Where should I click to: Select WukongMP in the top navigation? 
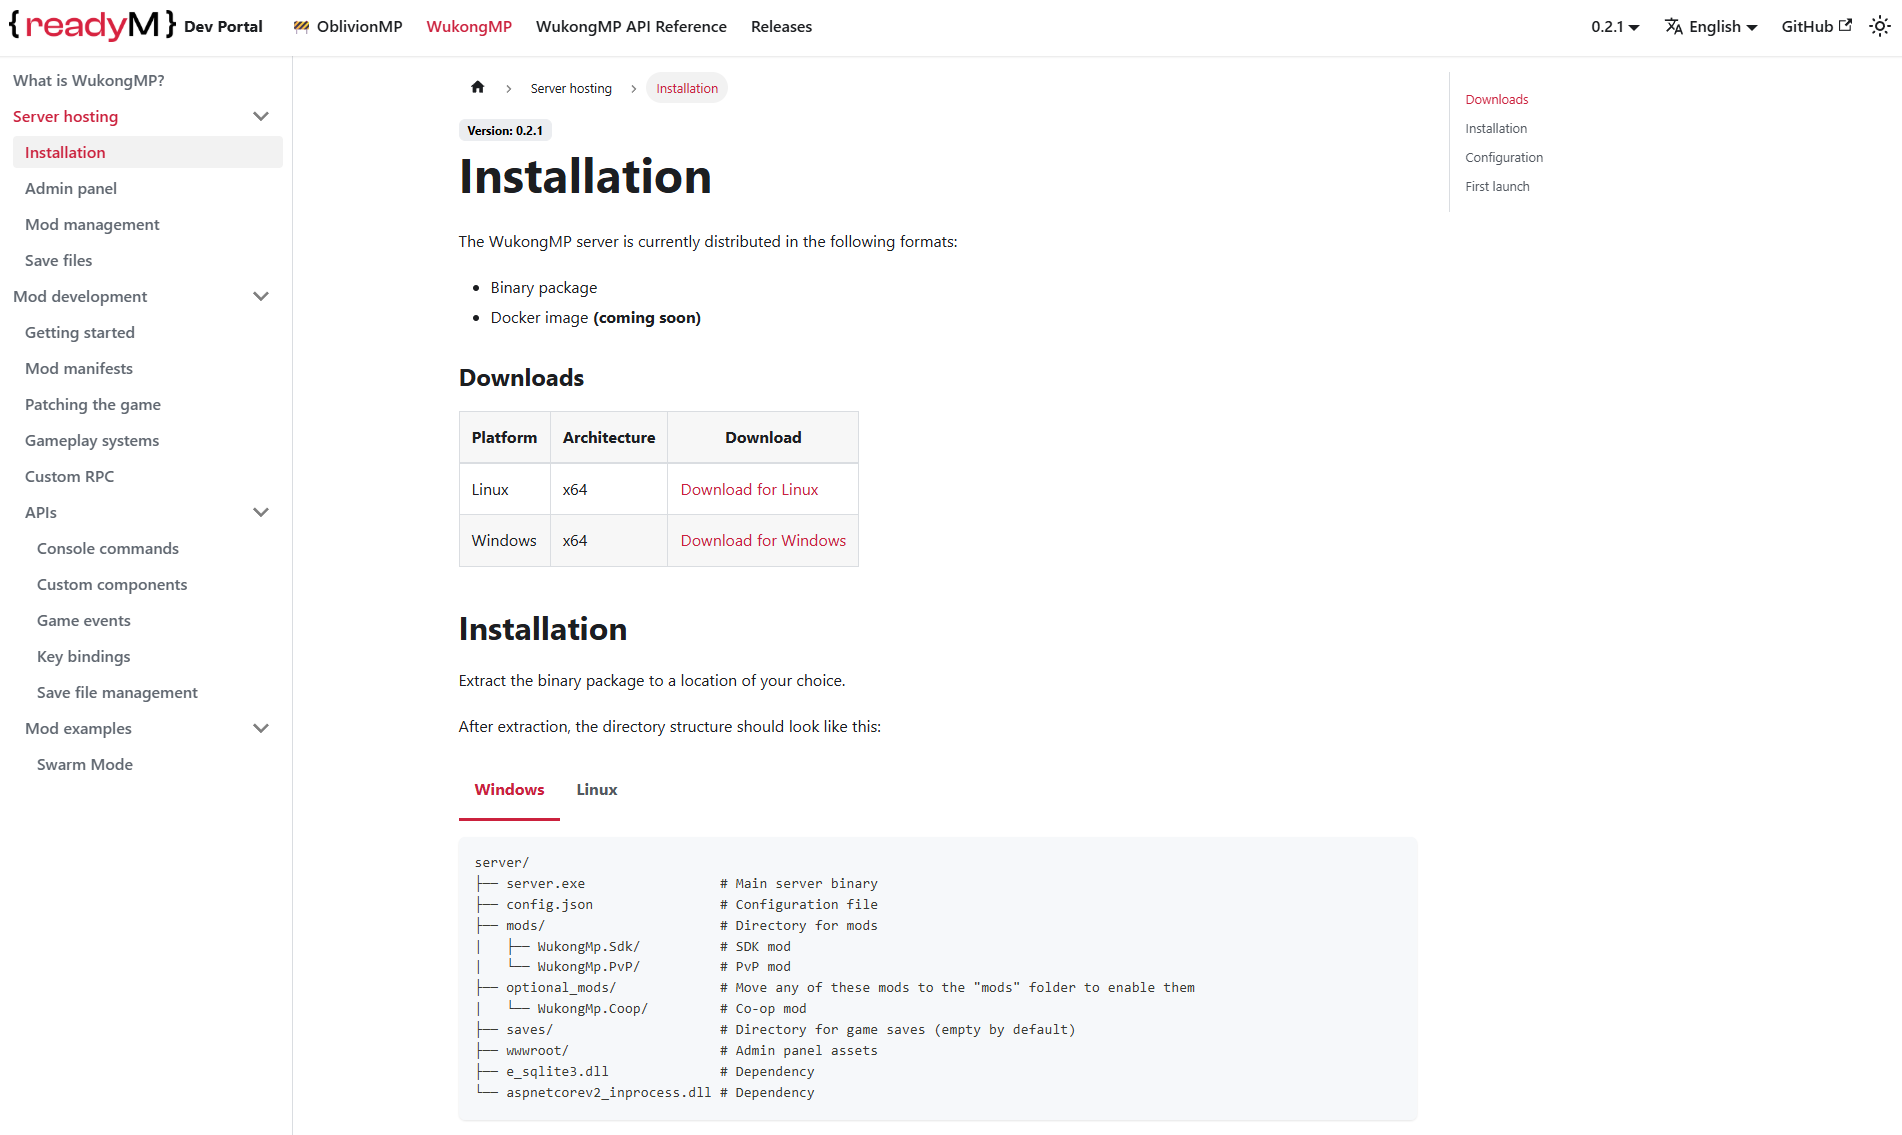469,27
